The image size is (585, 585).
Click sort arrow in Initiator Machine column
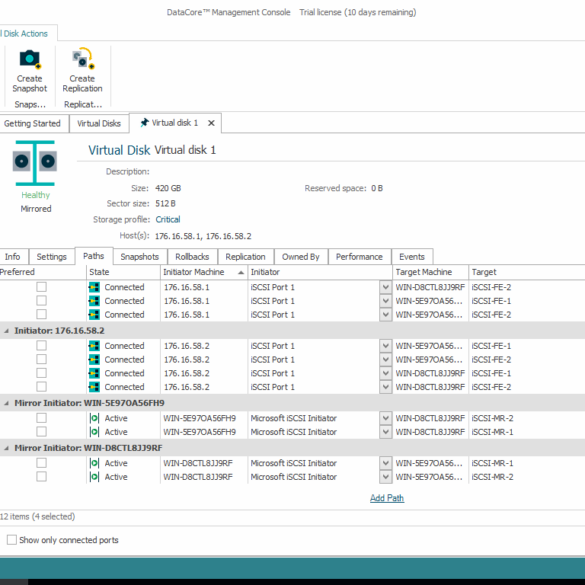pos(241,272)
